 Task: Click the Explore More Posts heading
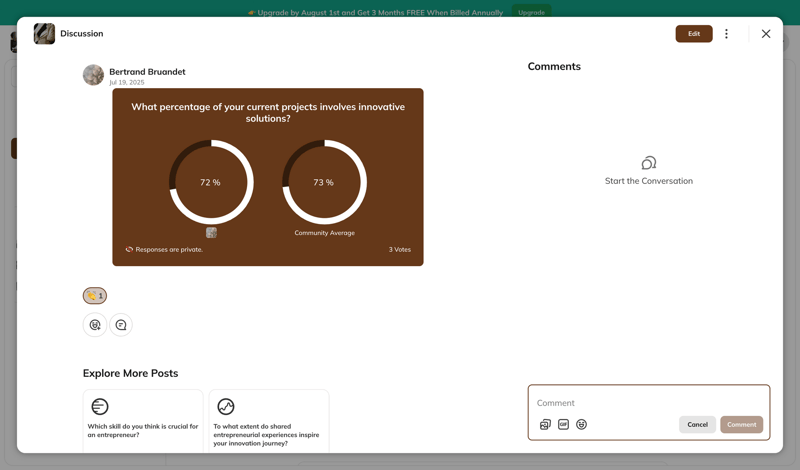131,373
